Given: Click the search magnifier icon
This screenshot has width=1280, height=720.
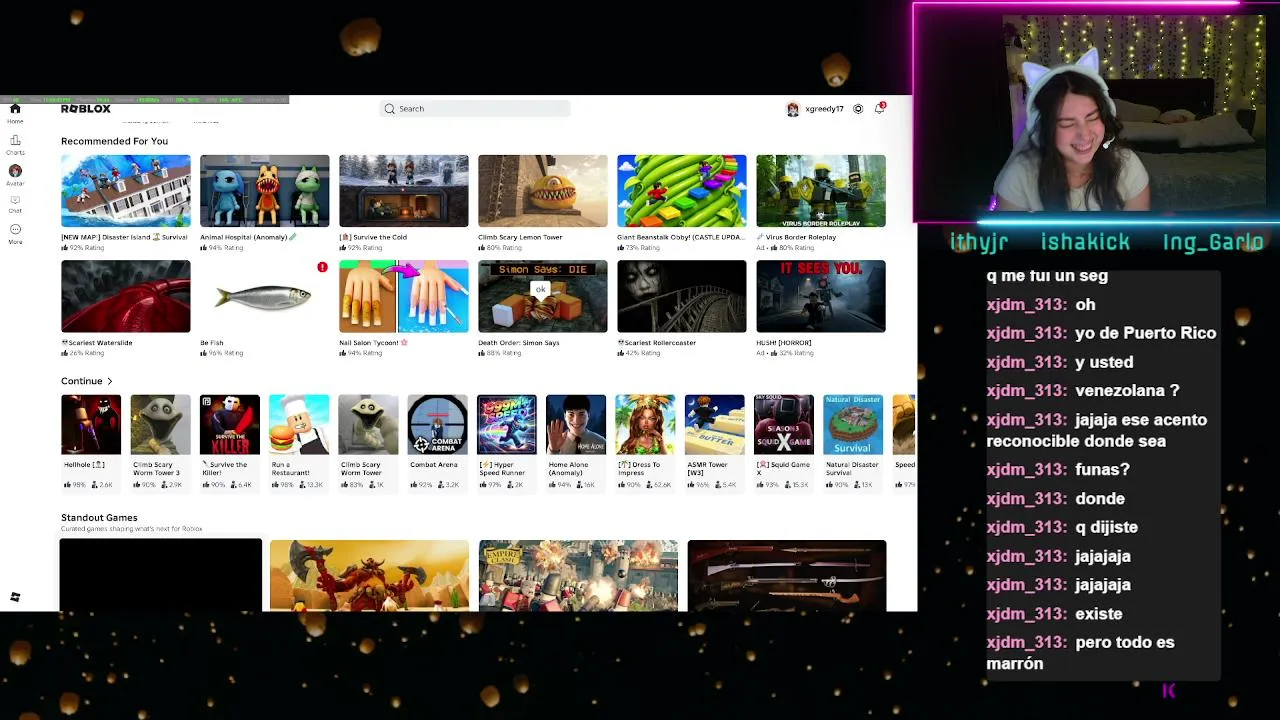Looking at the screenshot, I should [390, 109].
